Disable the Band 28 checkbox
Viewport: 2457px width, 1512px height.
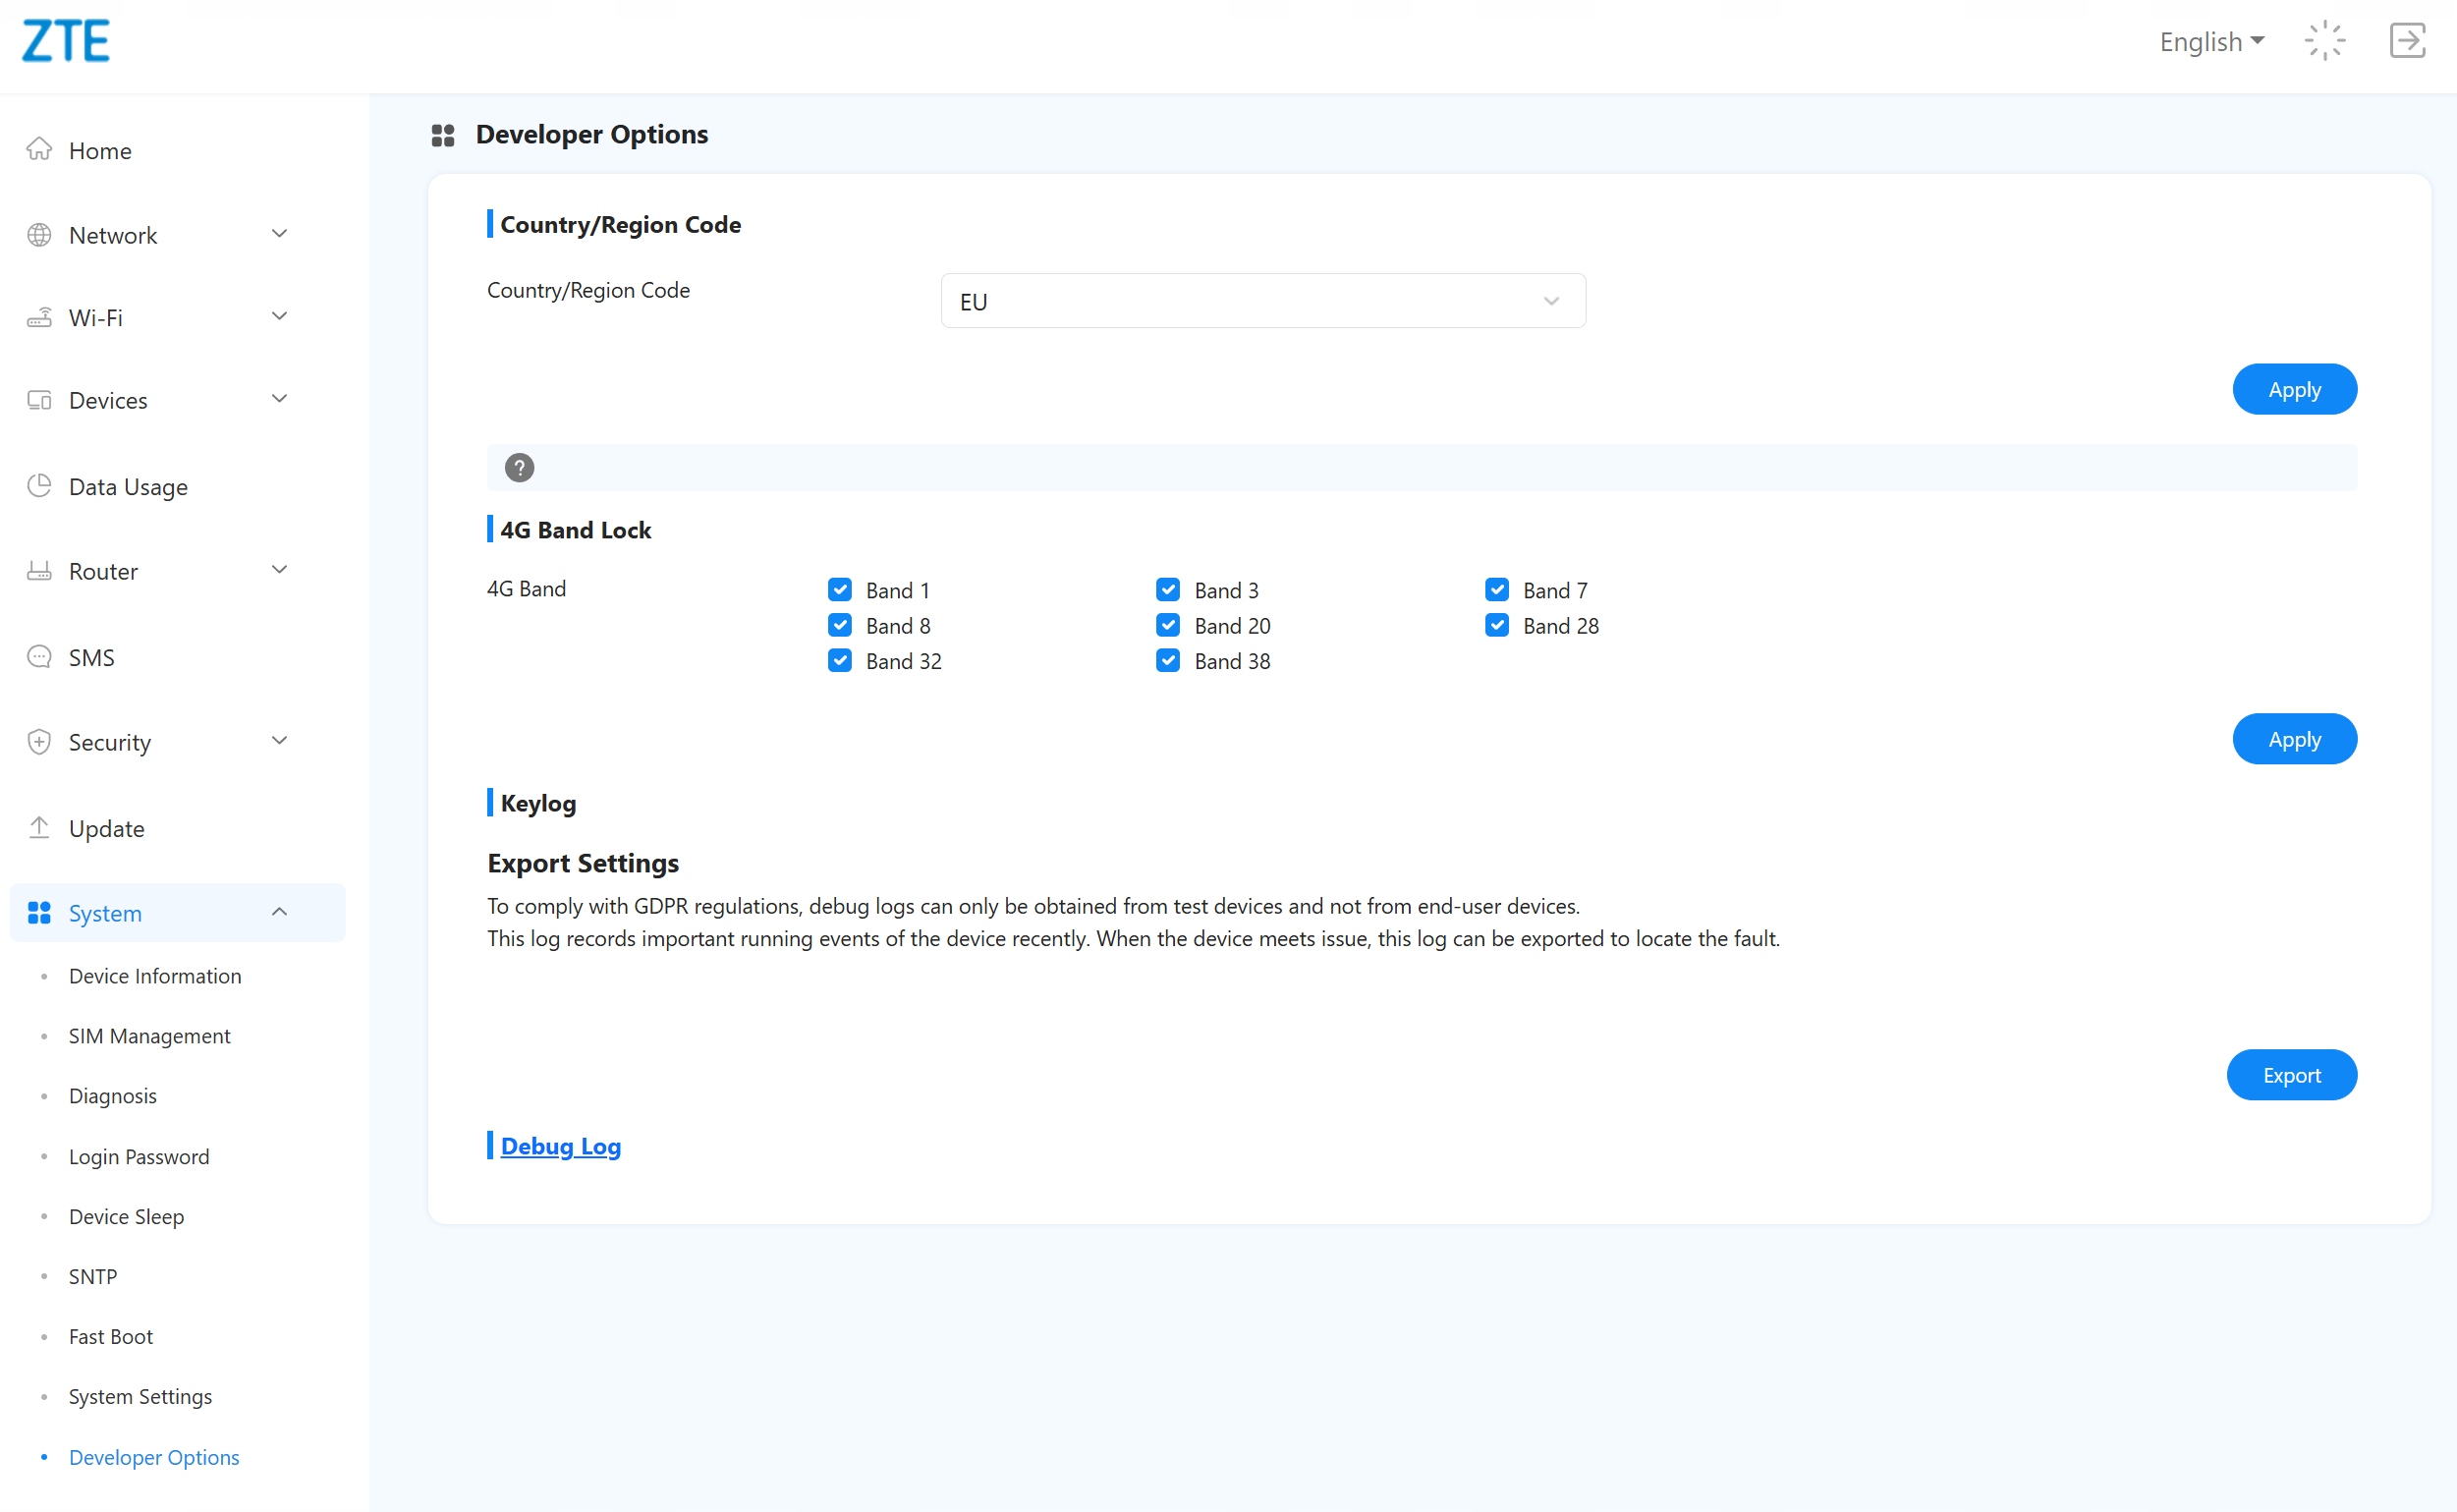1496,625
